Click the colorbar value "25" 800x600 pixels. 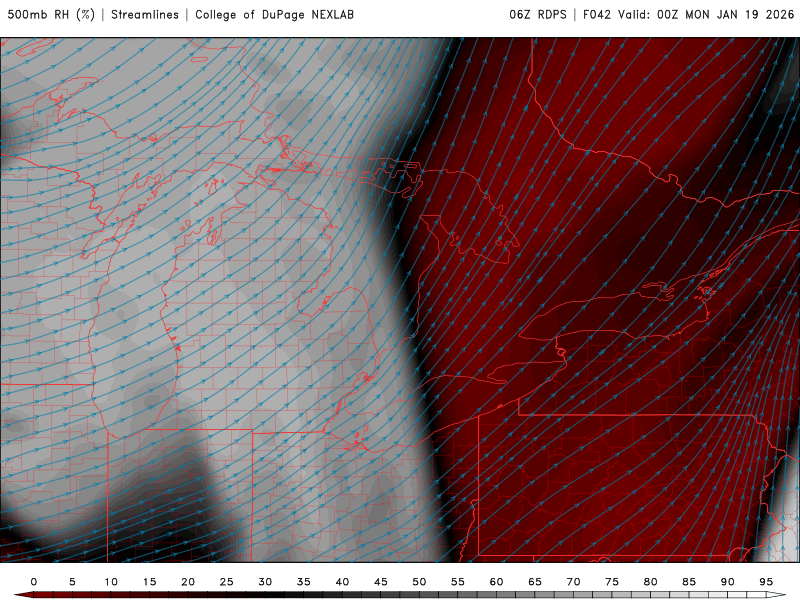point(227,582)
